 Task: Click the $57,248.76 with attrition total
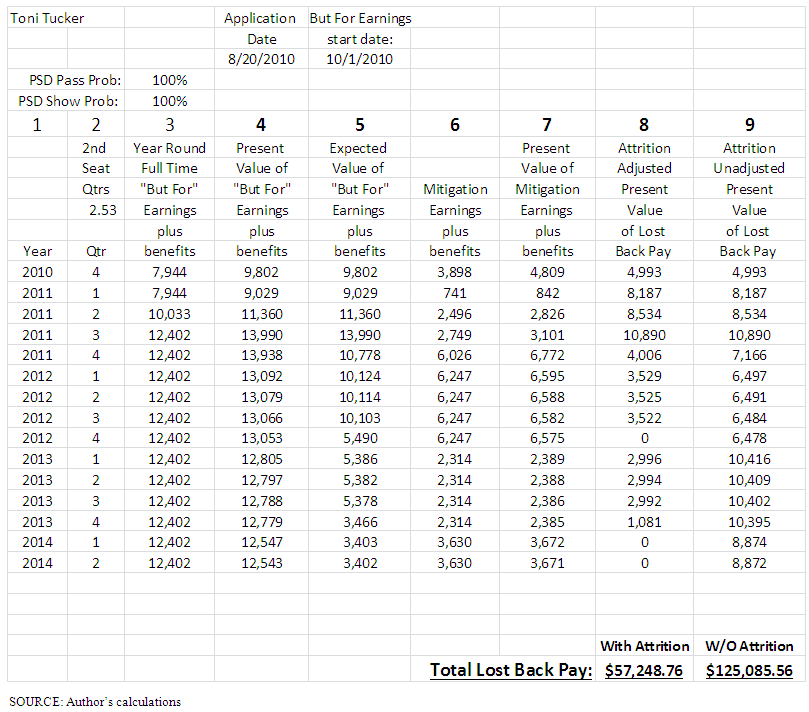point(644,670)
